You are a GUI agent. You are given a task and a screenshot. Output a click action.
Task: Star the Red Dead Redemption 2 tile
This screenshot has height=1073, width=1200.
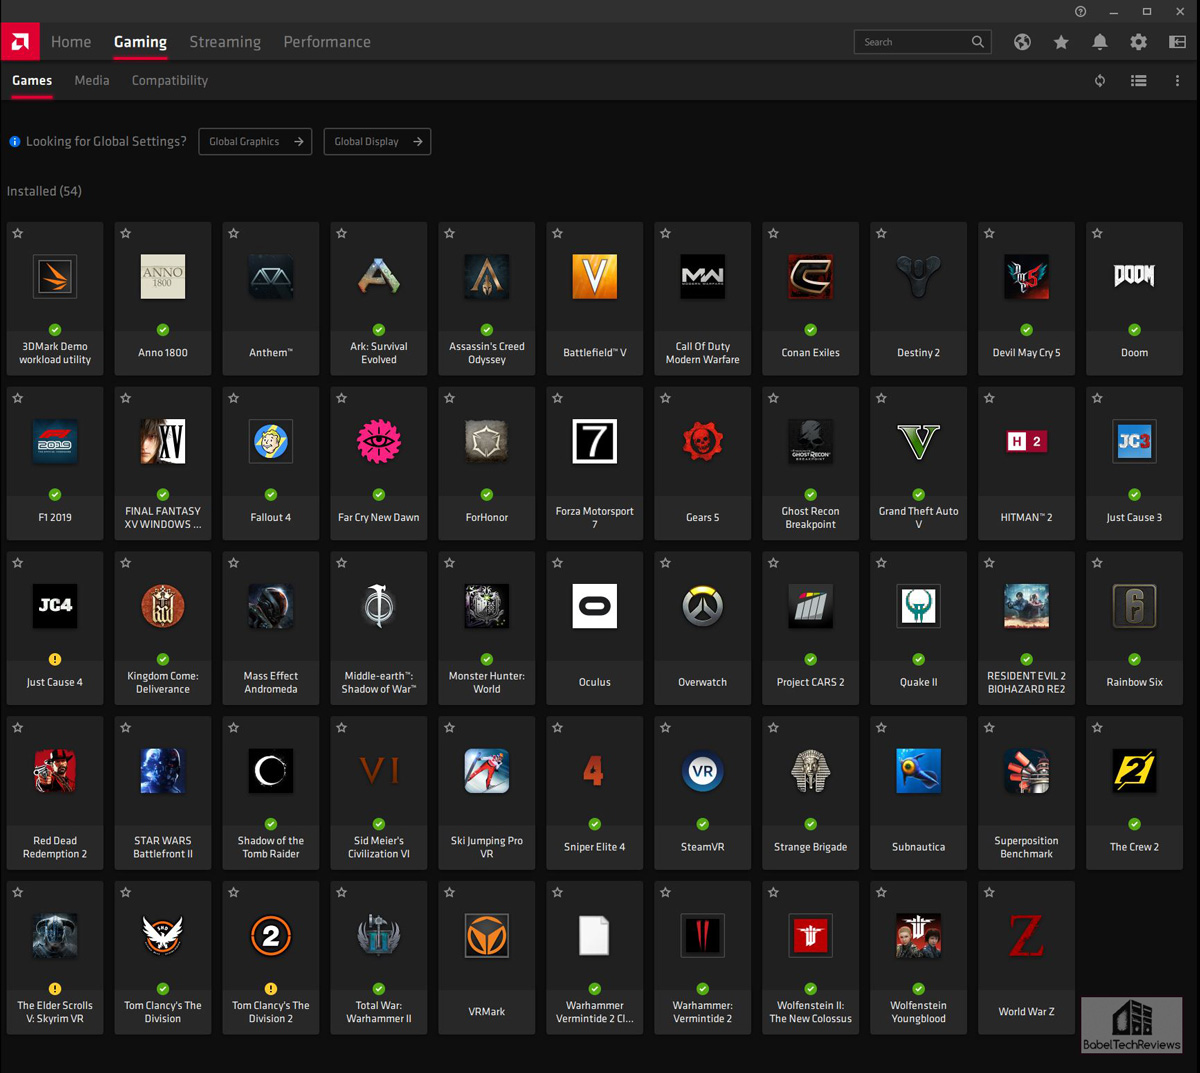click(x=18, y=728)
